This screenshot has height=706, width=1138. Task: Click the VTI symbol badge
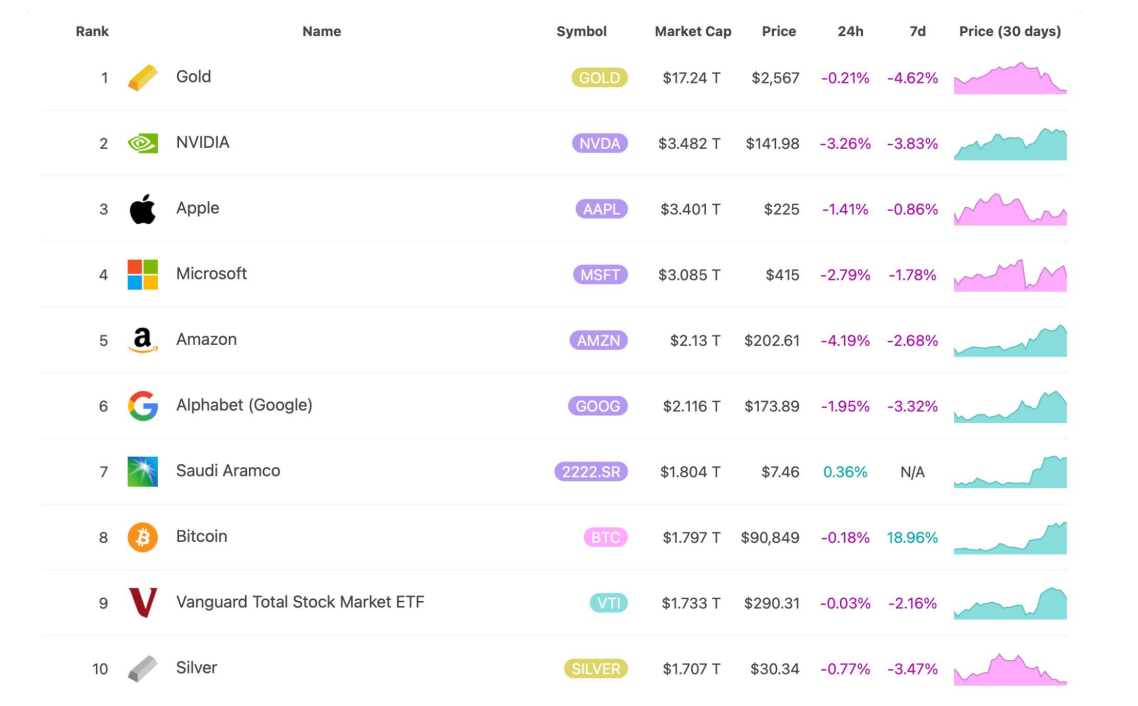pos(608,603)
